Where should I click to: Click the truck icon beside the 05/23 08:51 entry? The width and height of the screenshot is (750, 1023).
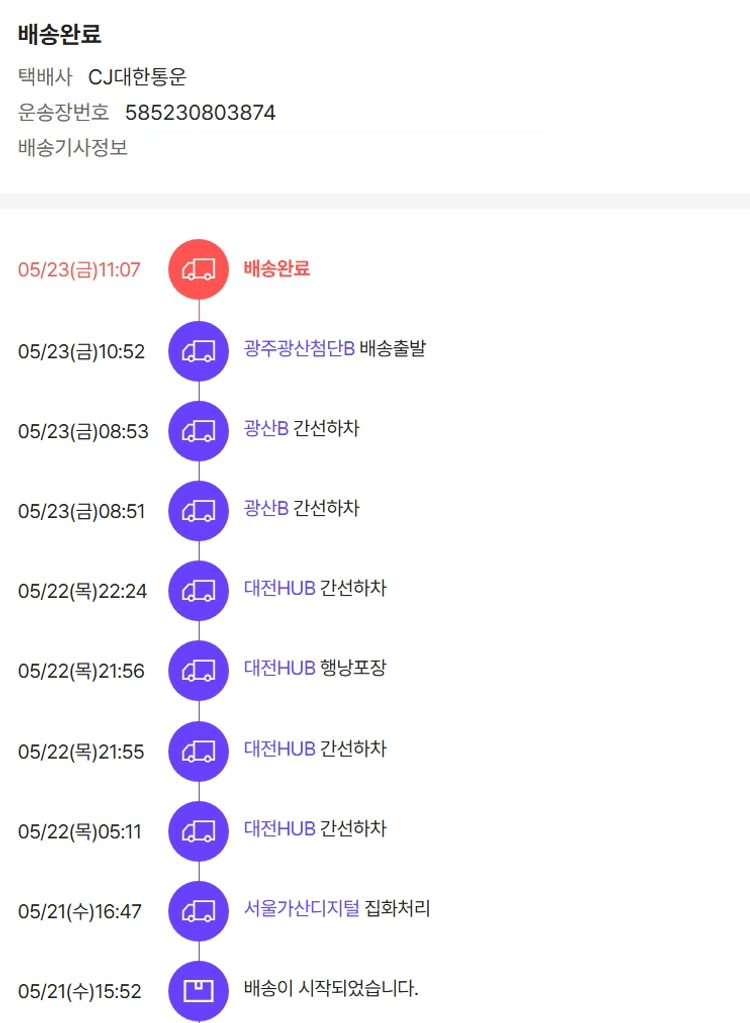(x=199, y=511)
